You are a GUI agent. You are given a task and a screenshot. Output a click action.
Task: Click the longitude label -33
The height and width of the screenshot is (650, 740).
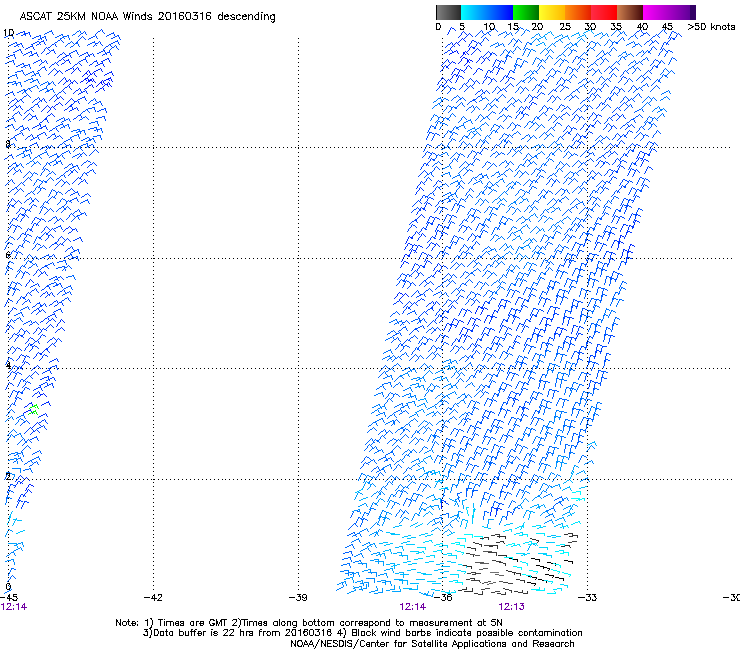(588, 597)
